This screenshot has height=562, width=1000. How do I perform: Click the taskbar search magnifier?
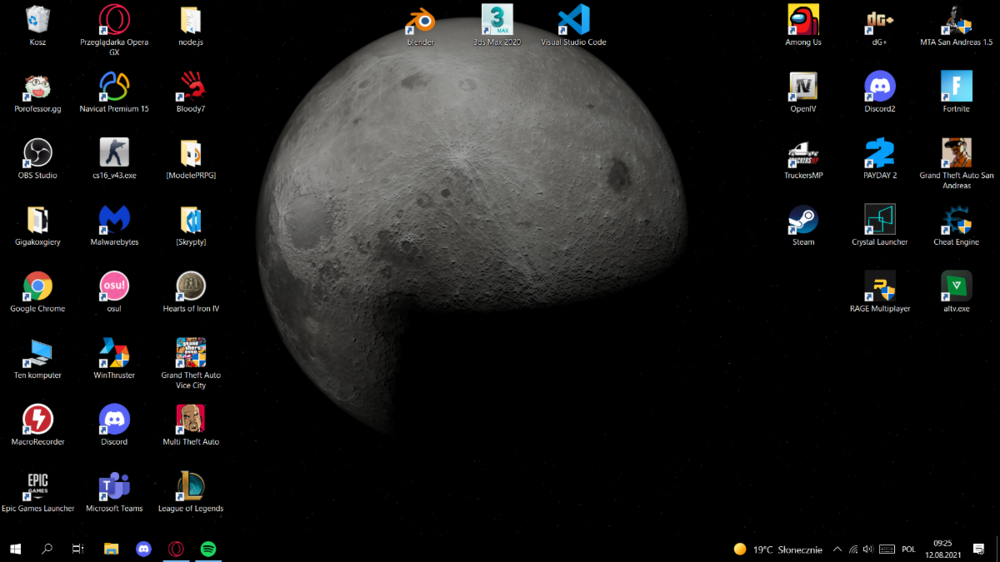pos(47,549)
